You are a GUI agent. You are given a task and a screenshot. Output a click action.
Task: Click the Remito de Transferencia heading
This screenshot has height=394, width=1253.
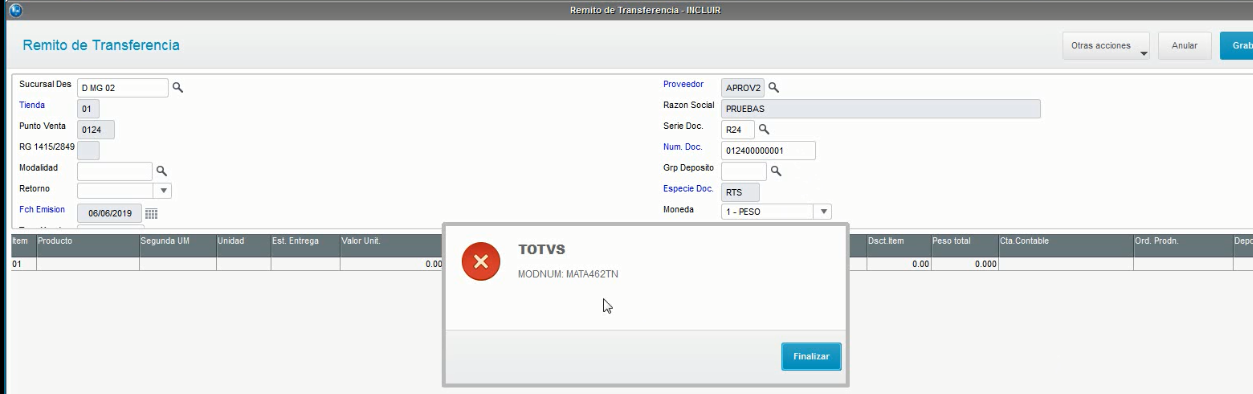coord(101,46)
